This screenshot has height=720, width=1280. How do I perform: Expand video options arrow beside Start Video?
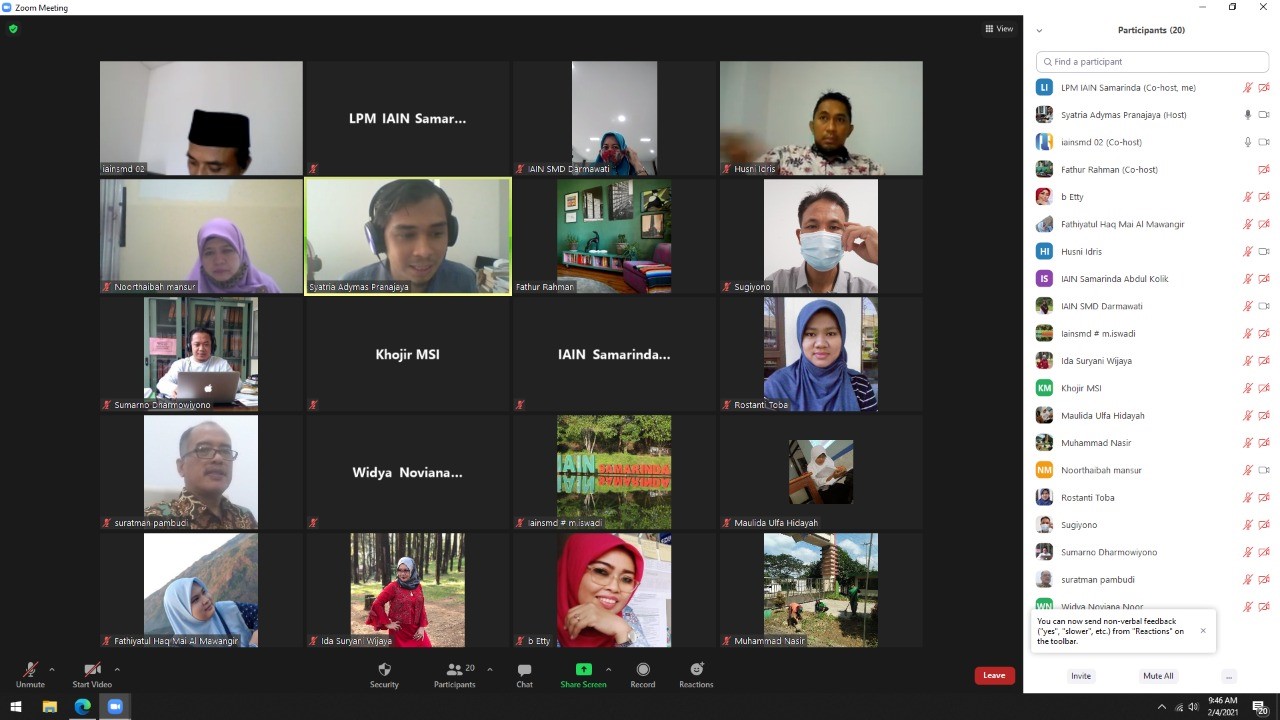[117, 669]
